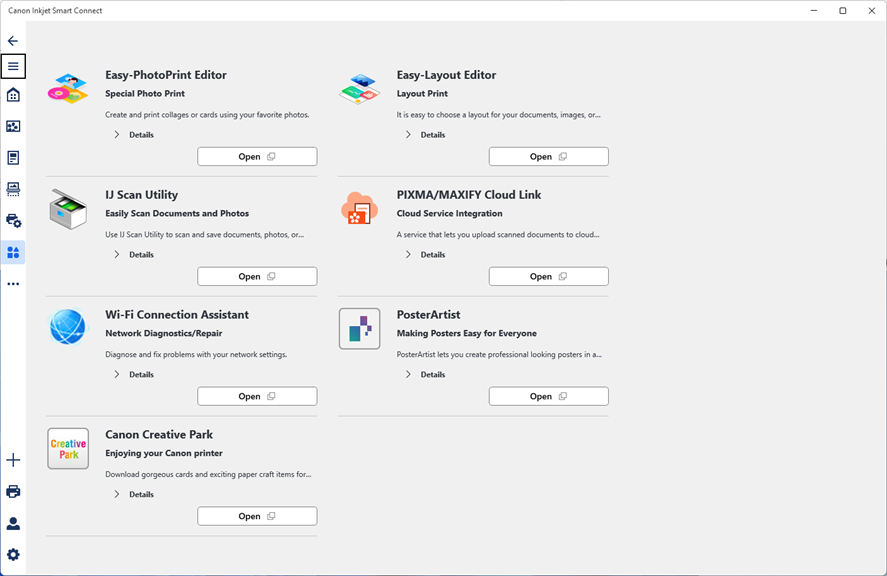
Task: Open IJ Scan Utility
Action: click(x=257, y=277)
